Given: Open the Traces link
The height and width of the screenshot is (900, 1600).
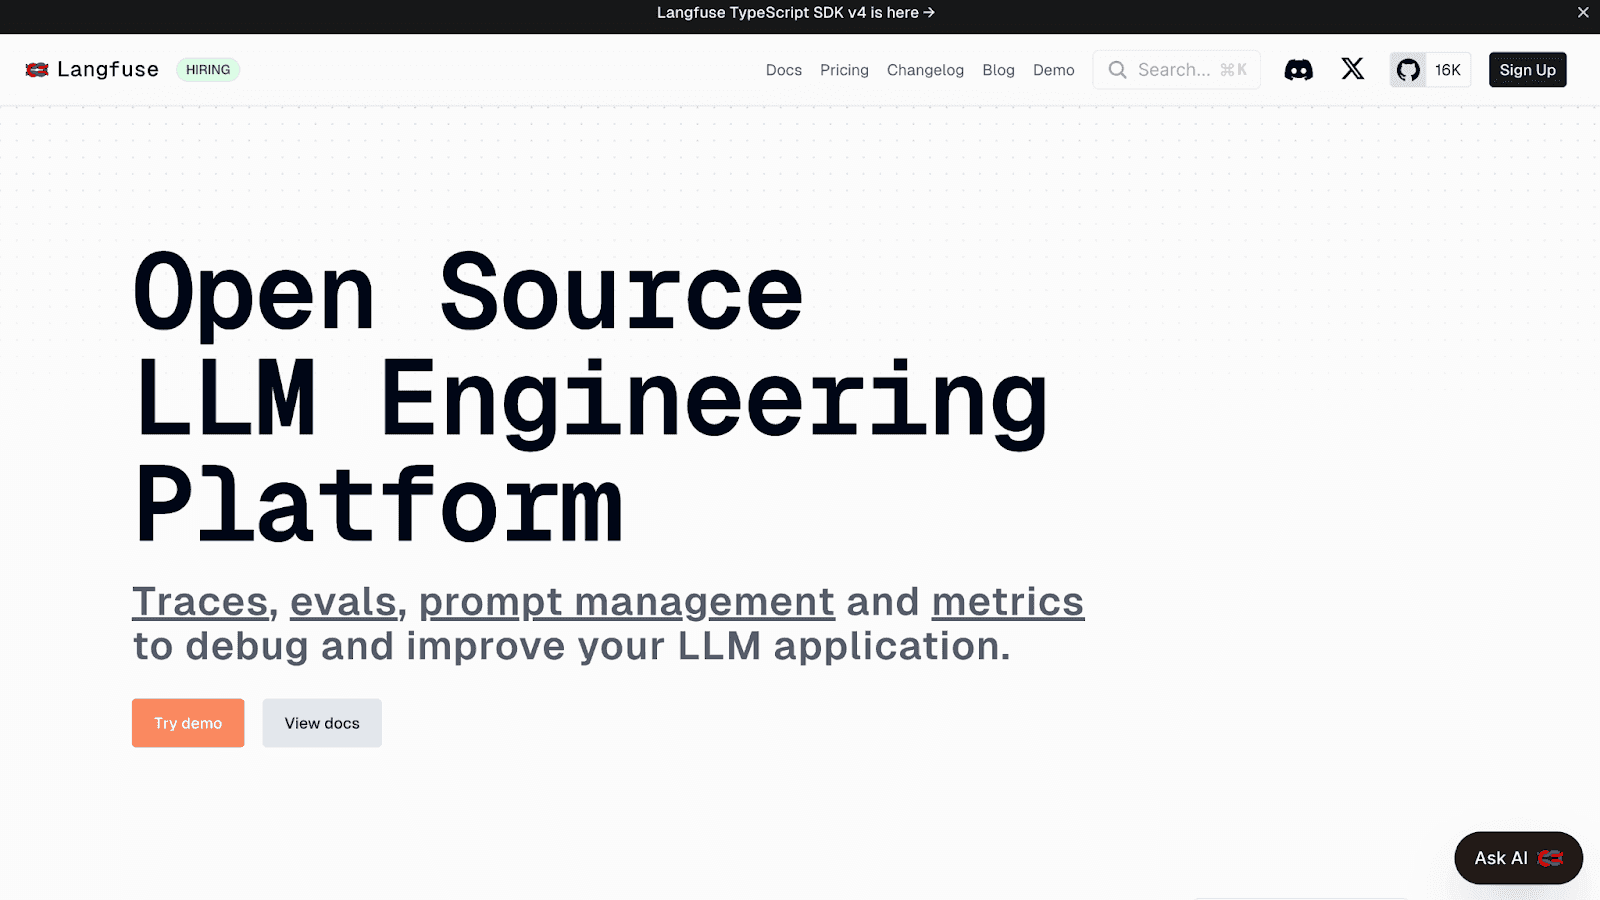Looking at the screenshot, I should pyautogui.click(x=200, y=601).
